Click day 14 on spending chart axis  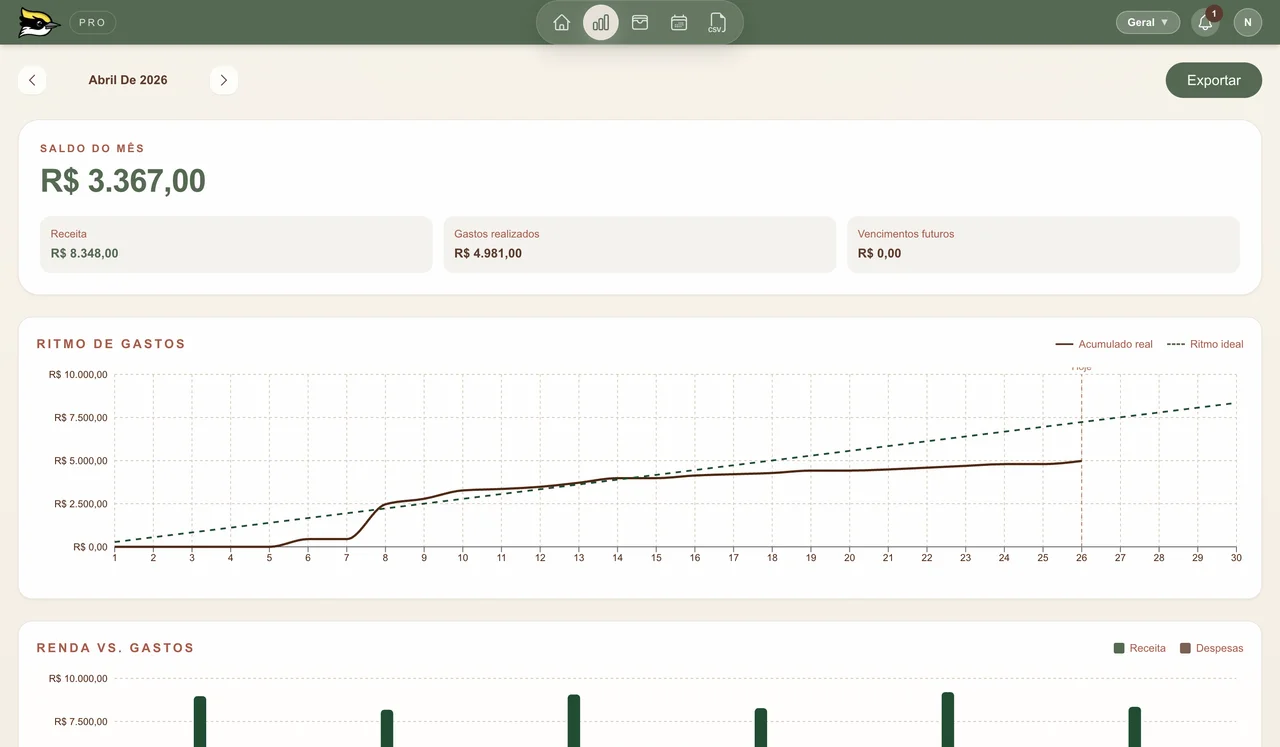click(x=617, y=558)
